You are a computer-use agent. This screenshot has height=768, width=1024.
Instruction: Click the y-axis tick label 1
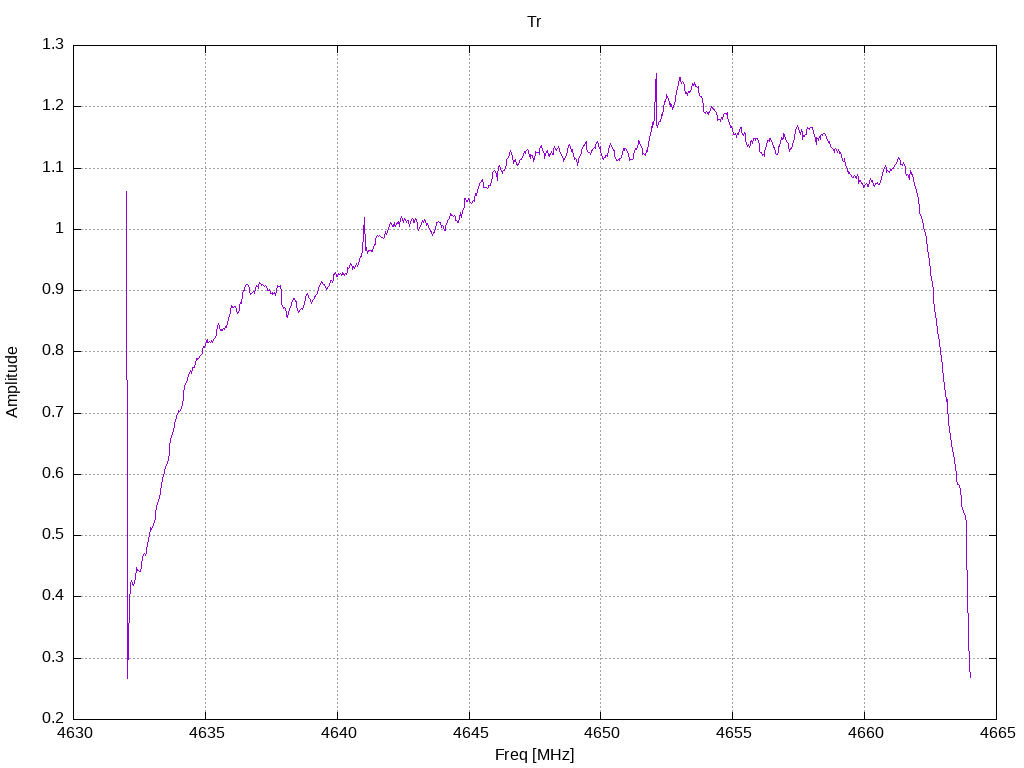pos(59,229)
